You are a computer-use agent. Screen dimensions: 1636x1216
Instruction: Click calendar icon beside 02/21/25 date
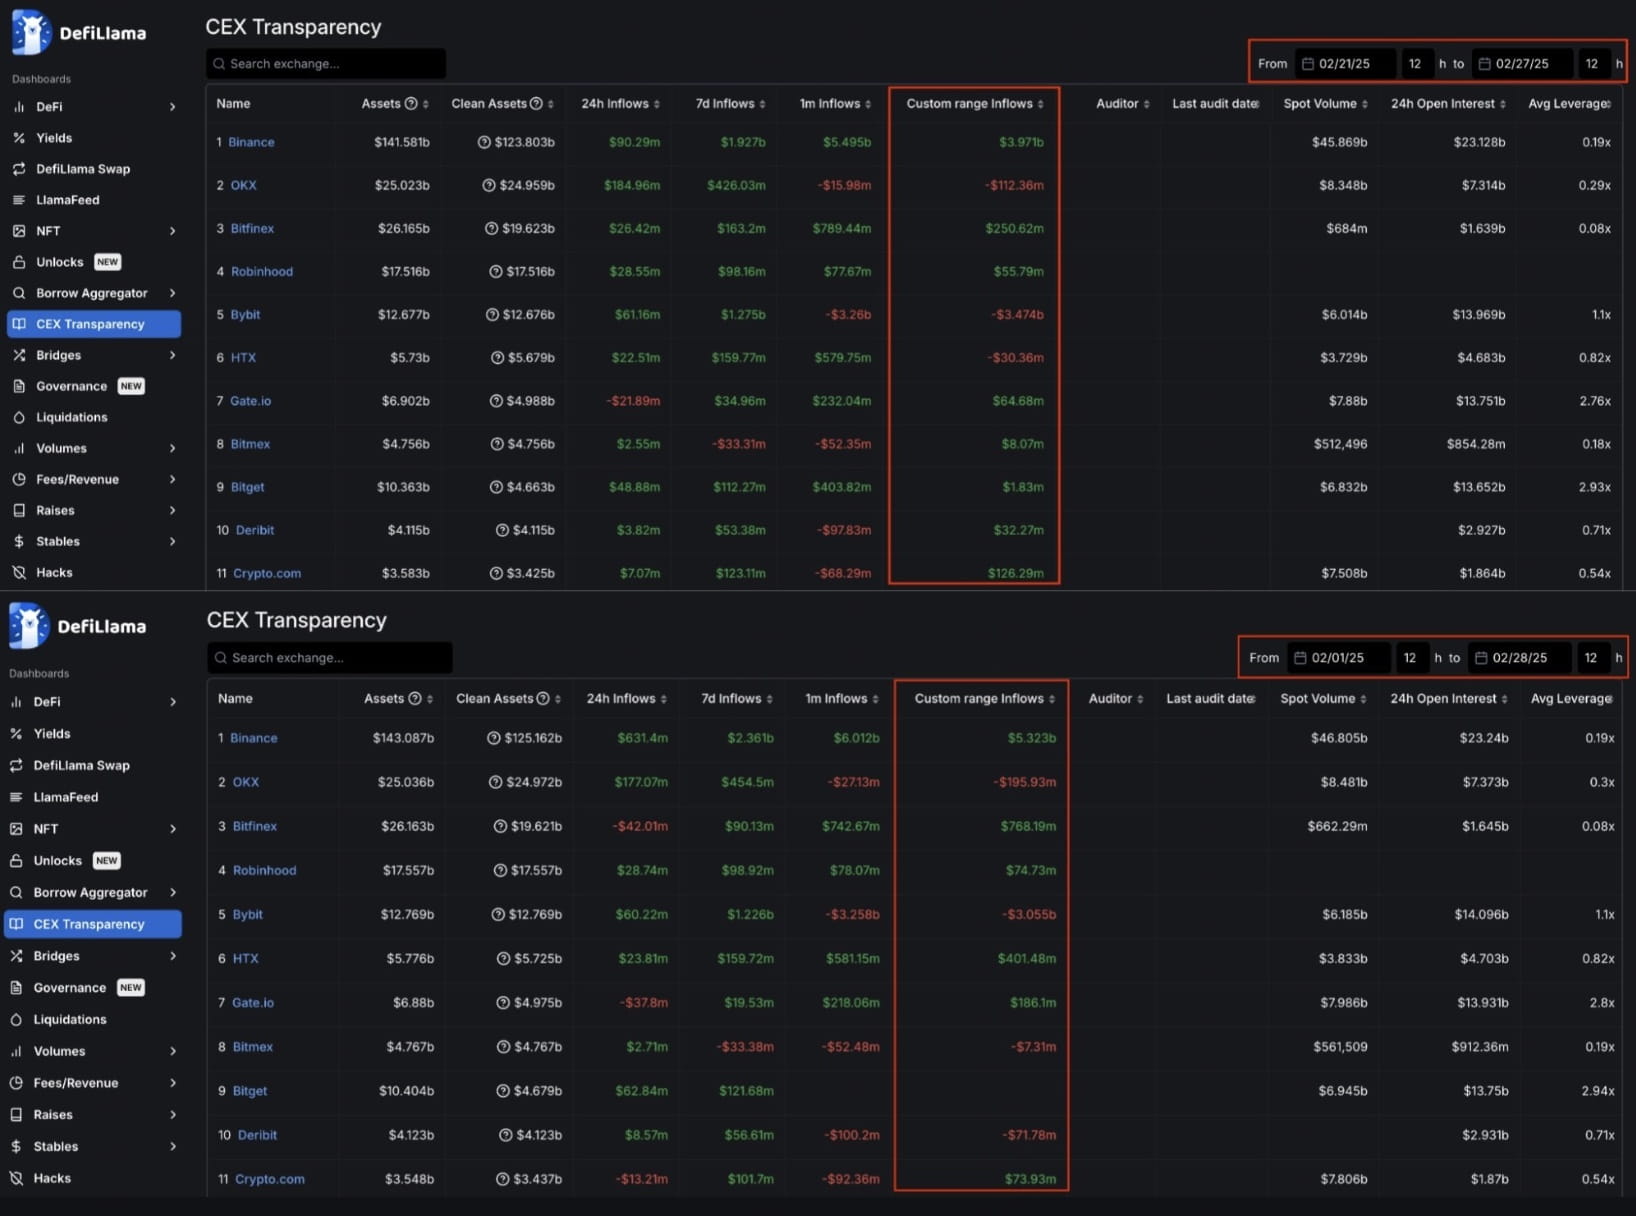click(x=1307, y=64)
